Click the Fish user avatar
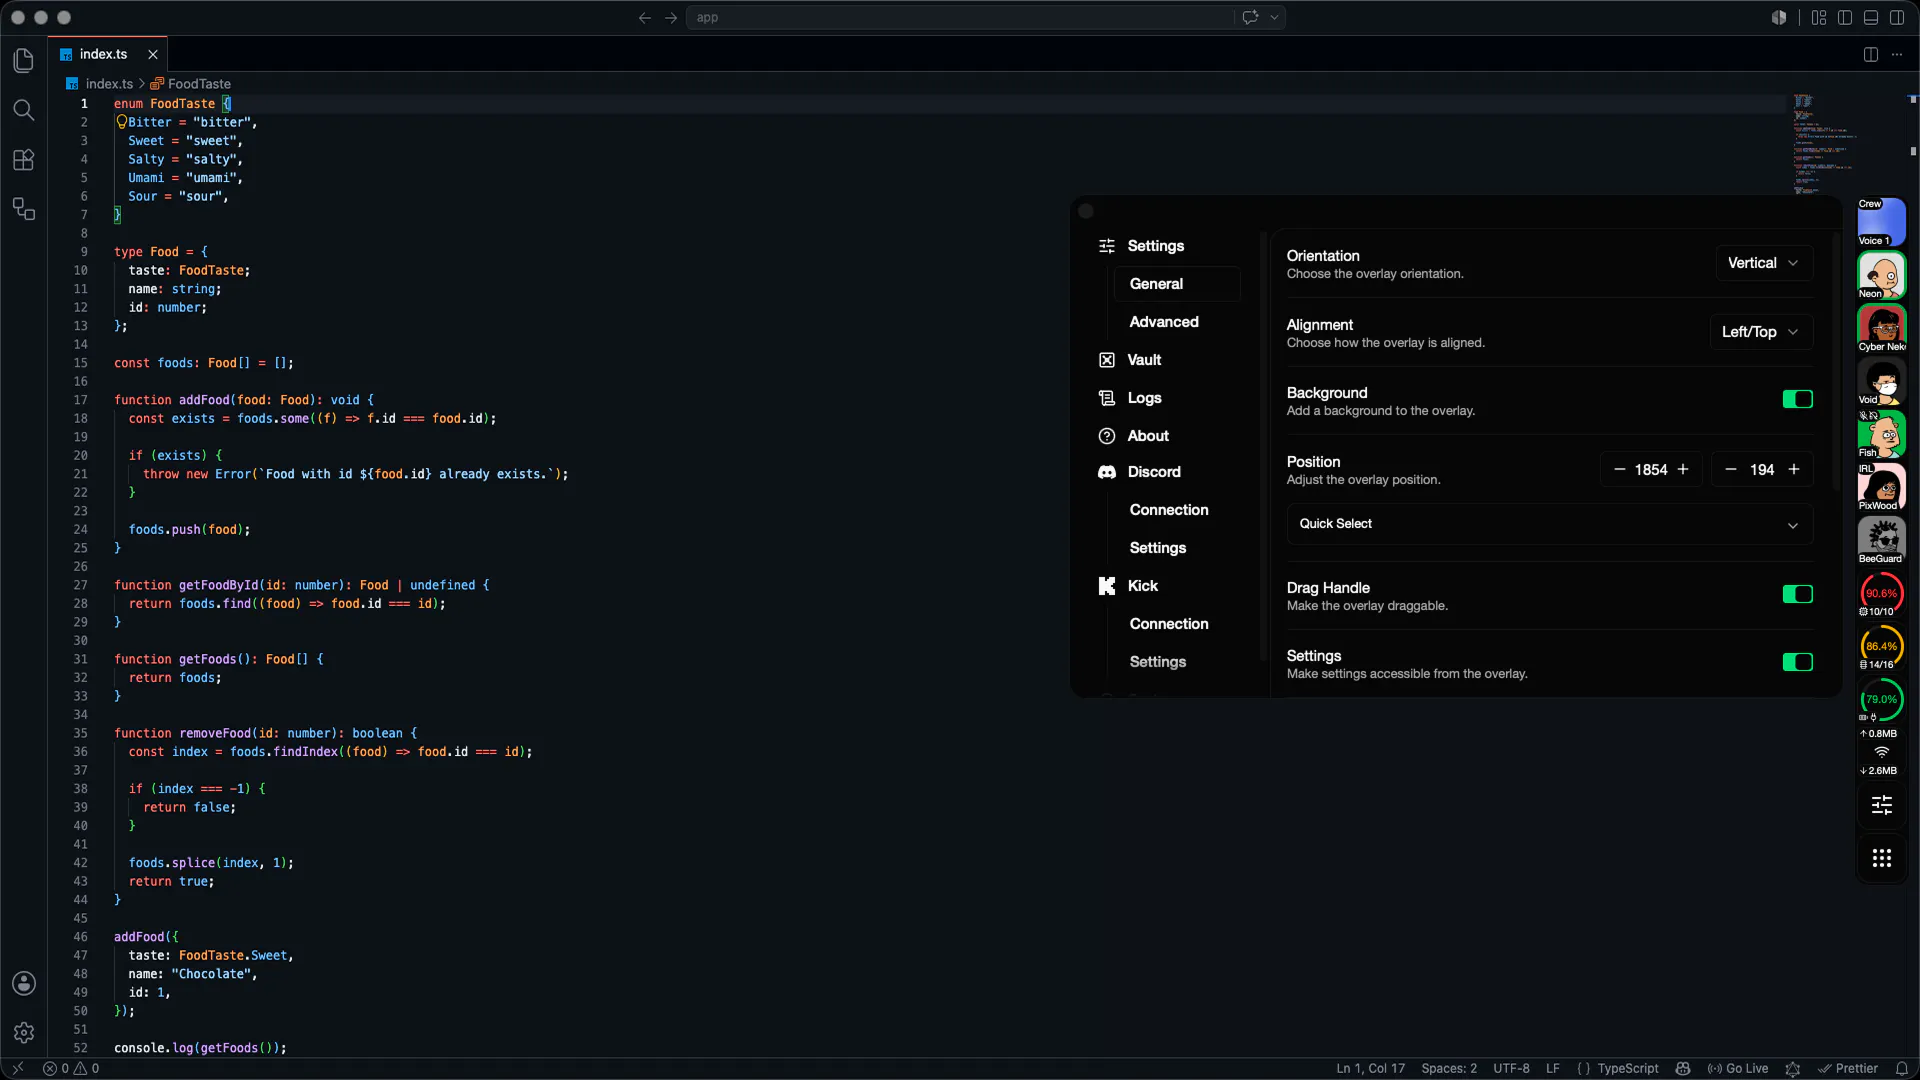Screen dimensions: 1920x1080 1882,434
